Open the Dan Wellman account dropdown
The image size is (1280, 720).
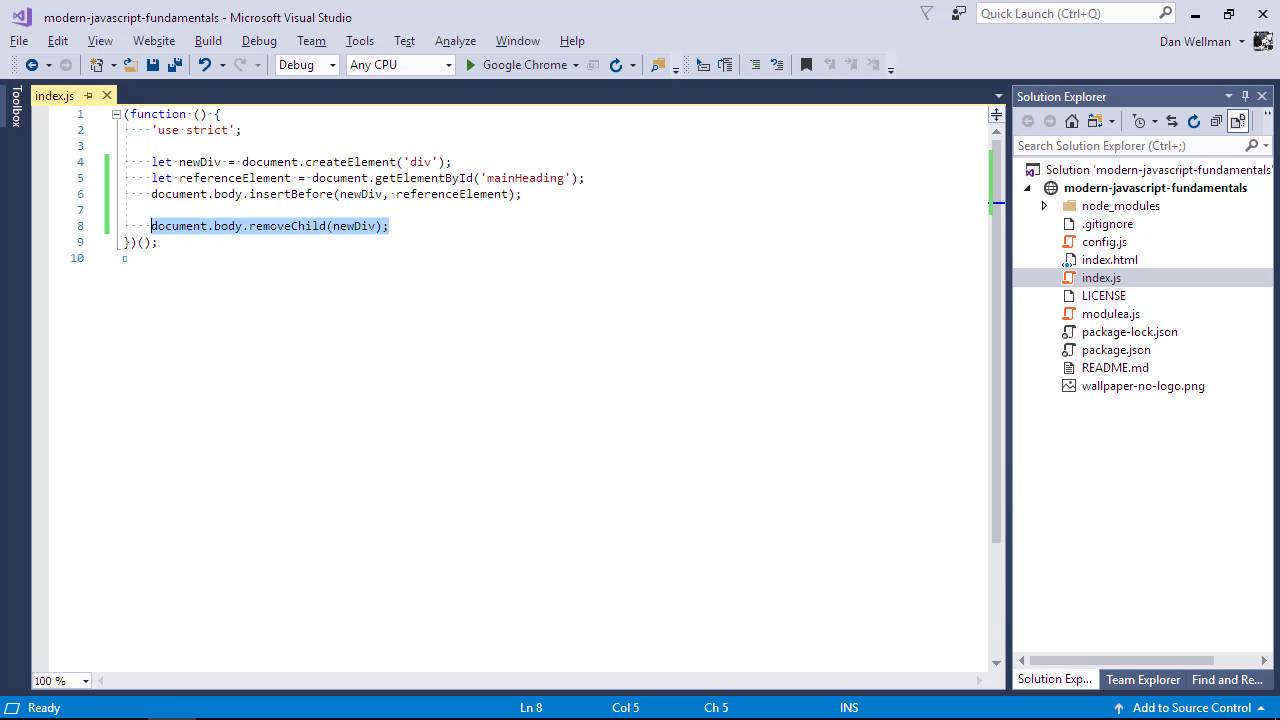coord(1242,42)
